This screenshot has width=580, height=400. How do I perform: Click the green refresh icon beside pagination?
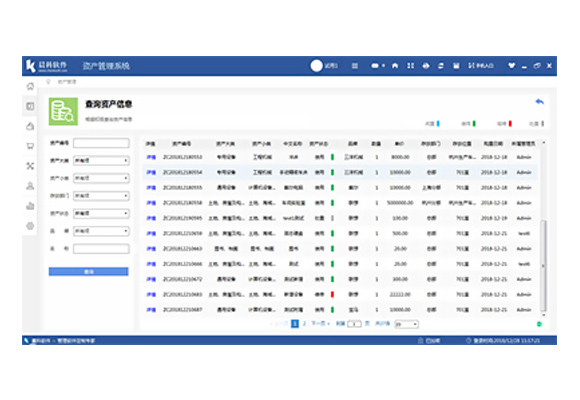pos(539,324)
